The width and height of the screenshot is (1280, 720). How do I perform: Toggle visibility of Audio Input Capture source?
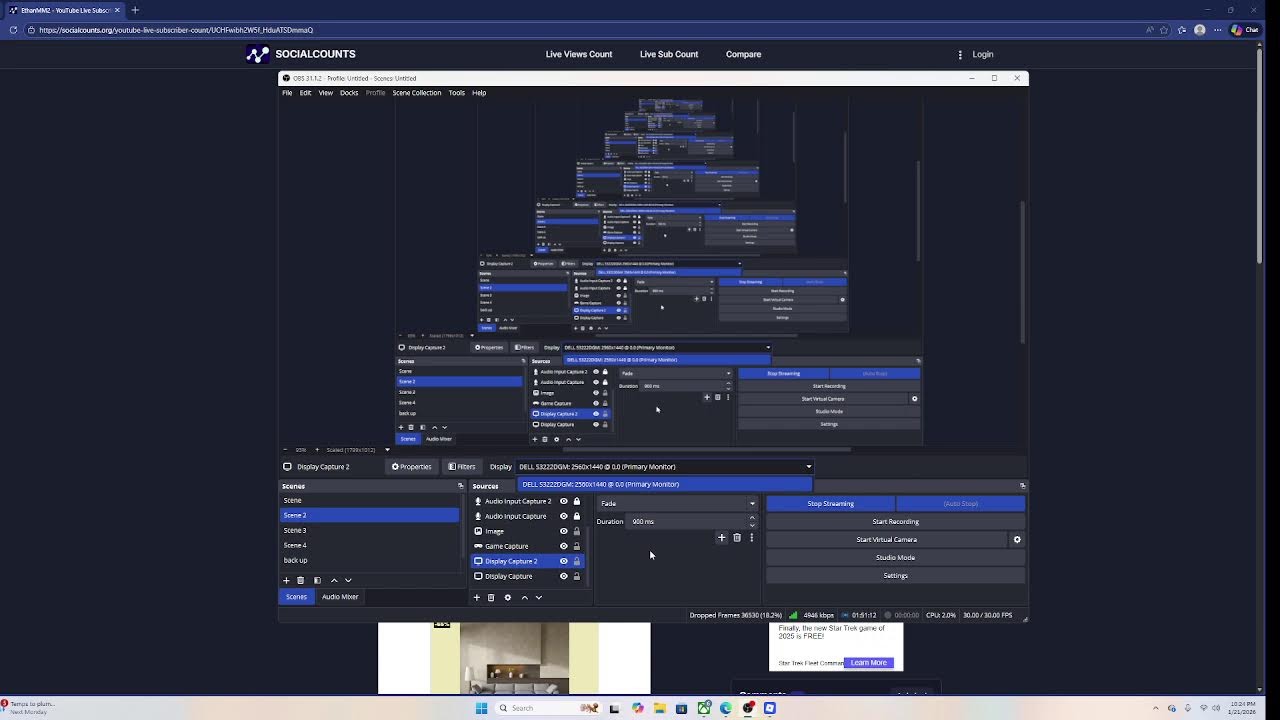coord(563,516)
